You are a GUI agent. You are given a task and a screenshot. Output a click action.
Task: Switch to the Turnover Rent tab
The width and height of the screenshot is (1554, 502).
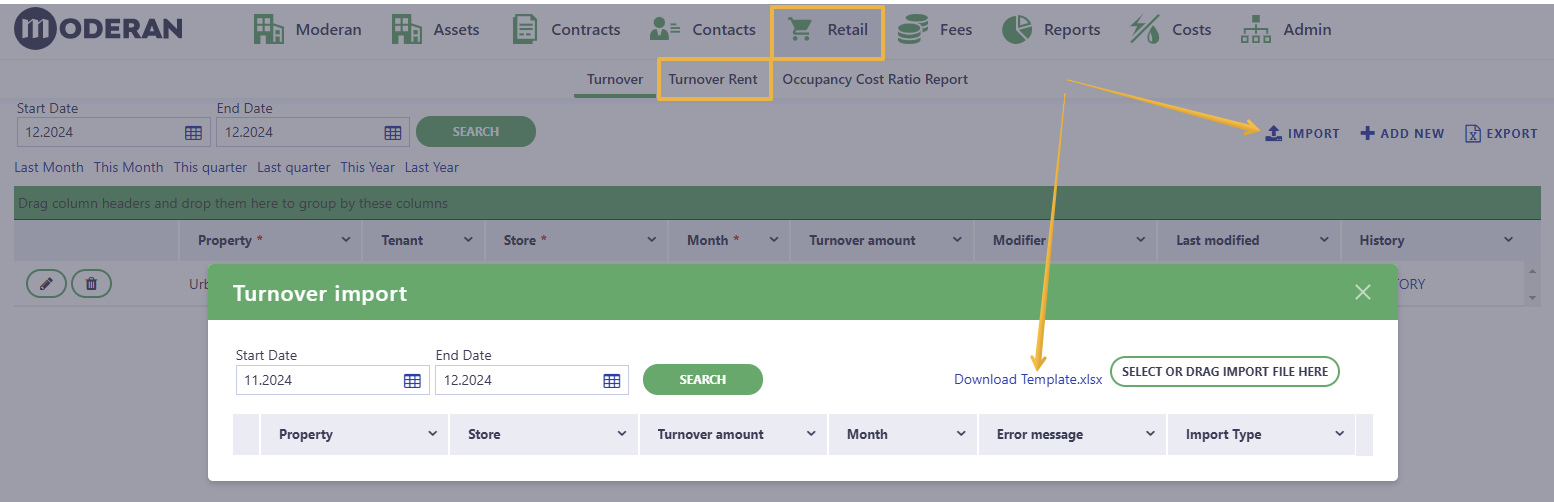tap(713, 79)
